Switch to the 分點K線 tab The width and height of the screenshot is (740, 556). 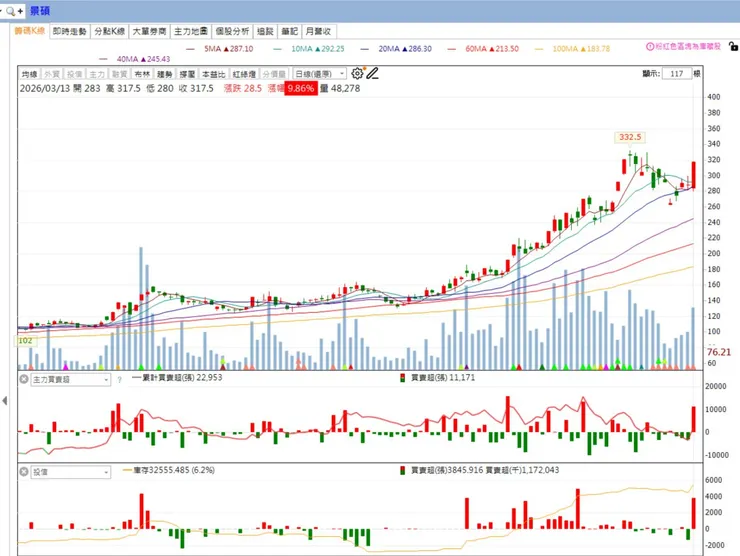tap(109, 31)
